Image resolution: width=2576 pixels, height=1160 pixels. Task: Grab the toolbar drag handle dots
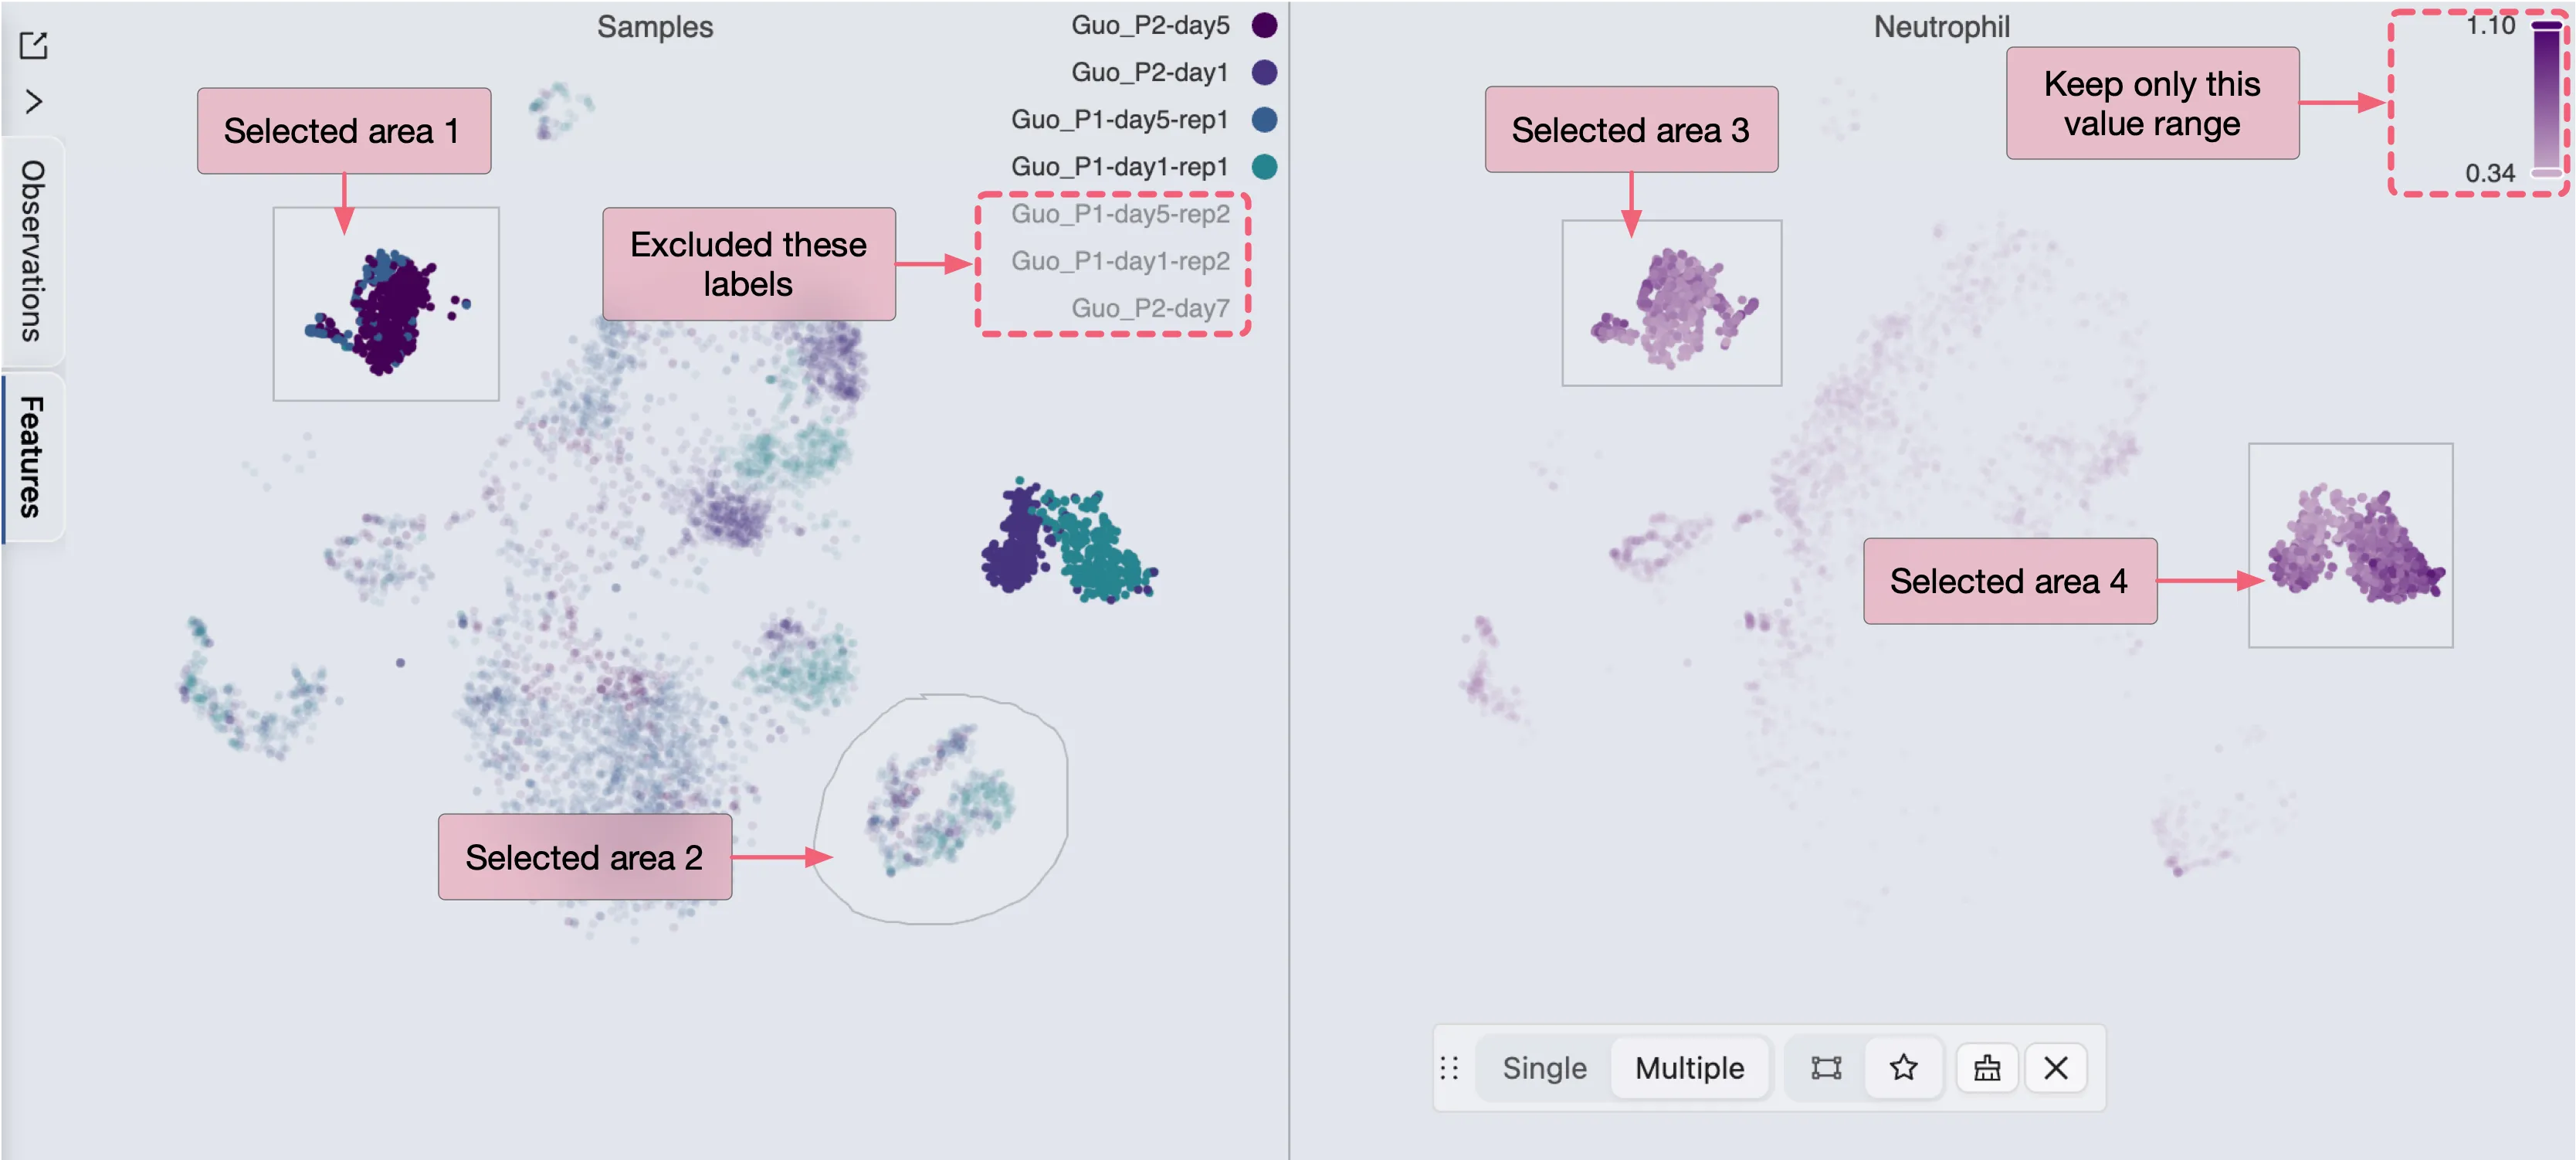click(x=1449, y=1068)
